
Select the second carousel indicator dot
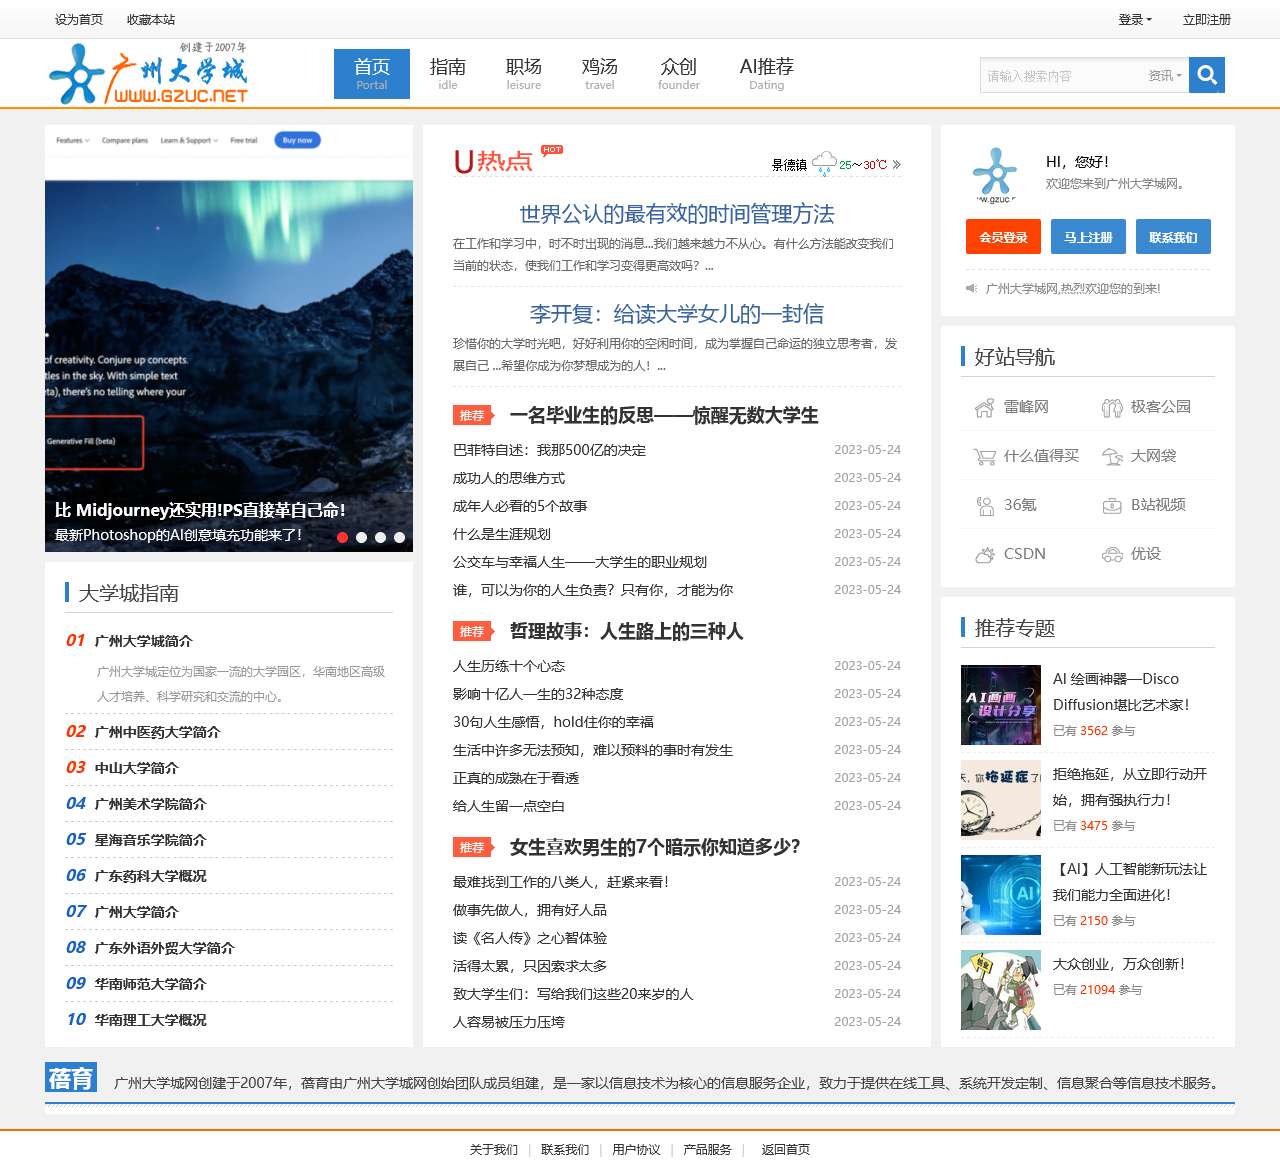[x=360, y=538]
